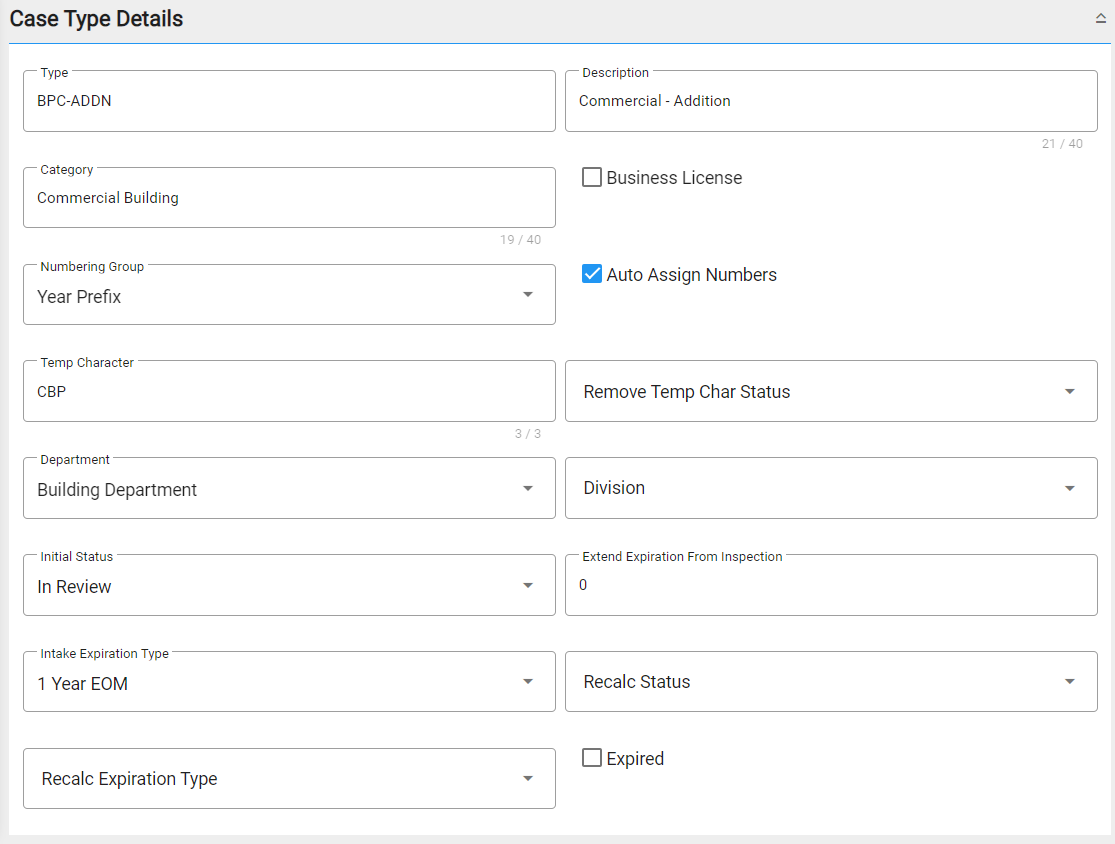
Task: Click the Category input field
Action: (x=289, y=197)
